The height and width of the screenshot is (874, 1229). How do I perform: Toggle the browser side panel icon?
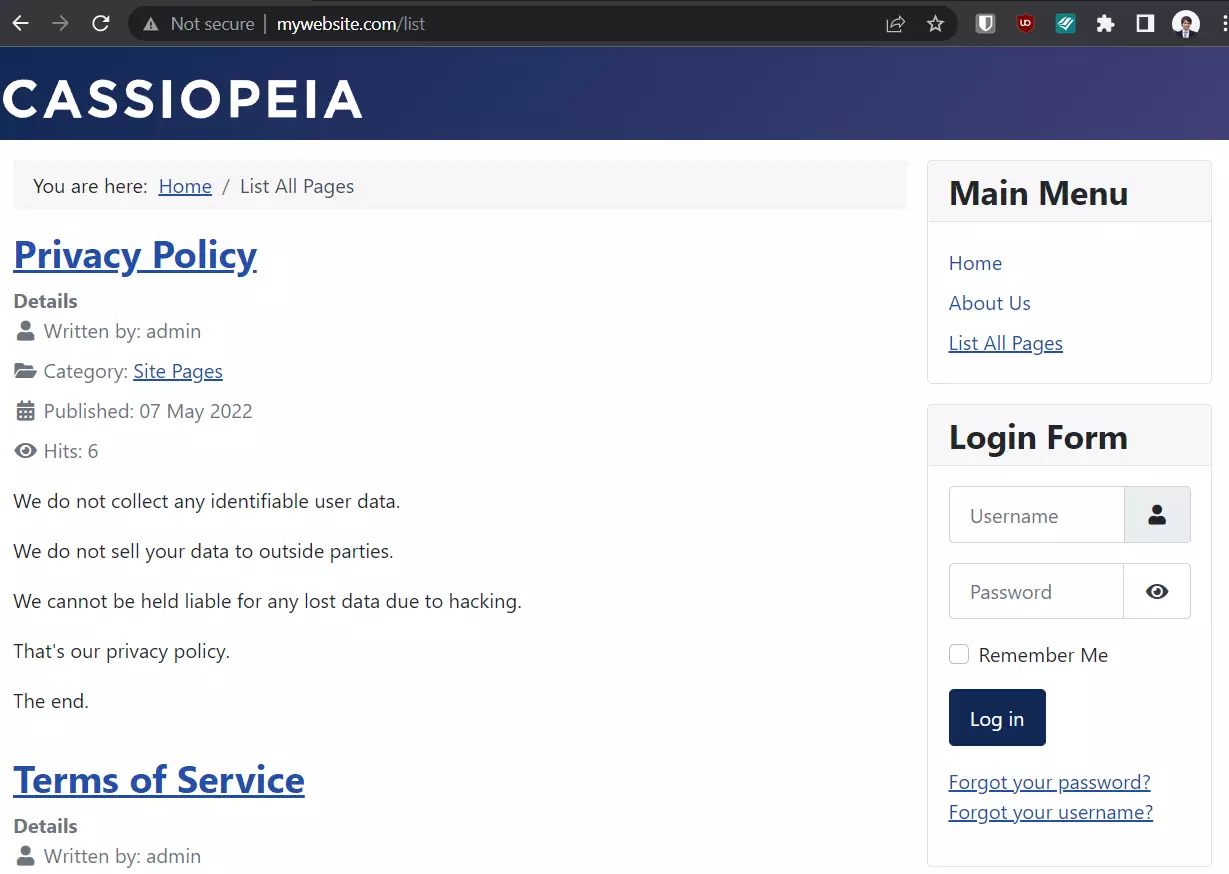1146,24
